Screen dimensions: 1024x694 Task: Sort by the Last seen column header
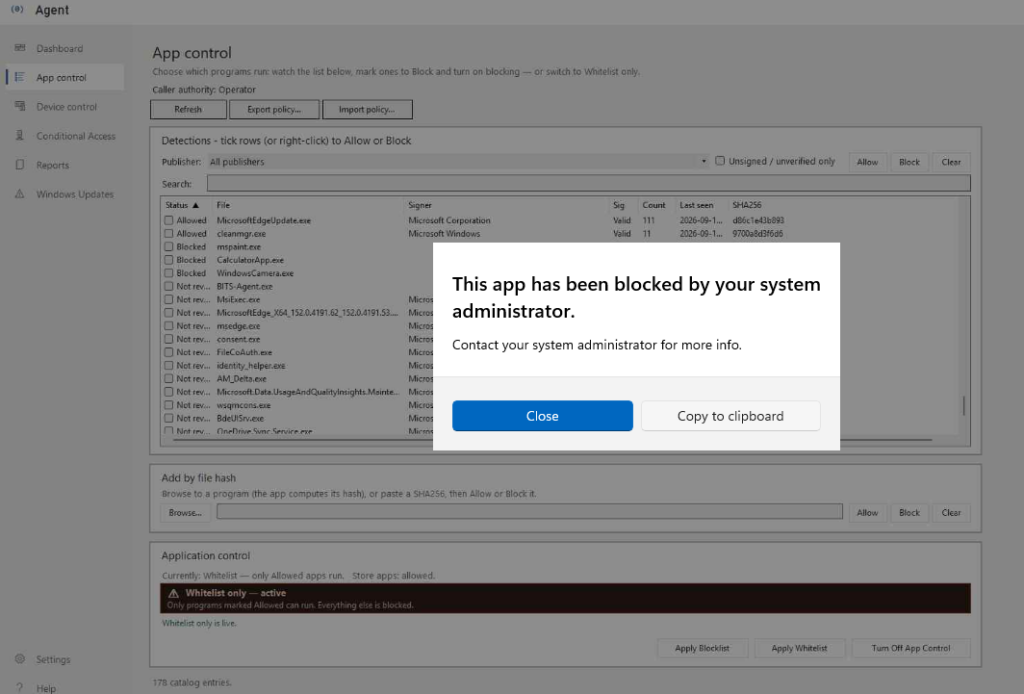(x=696, y=205)
